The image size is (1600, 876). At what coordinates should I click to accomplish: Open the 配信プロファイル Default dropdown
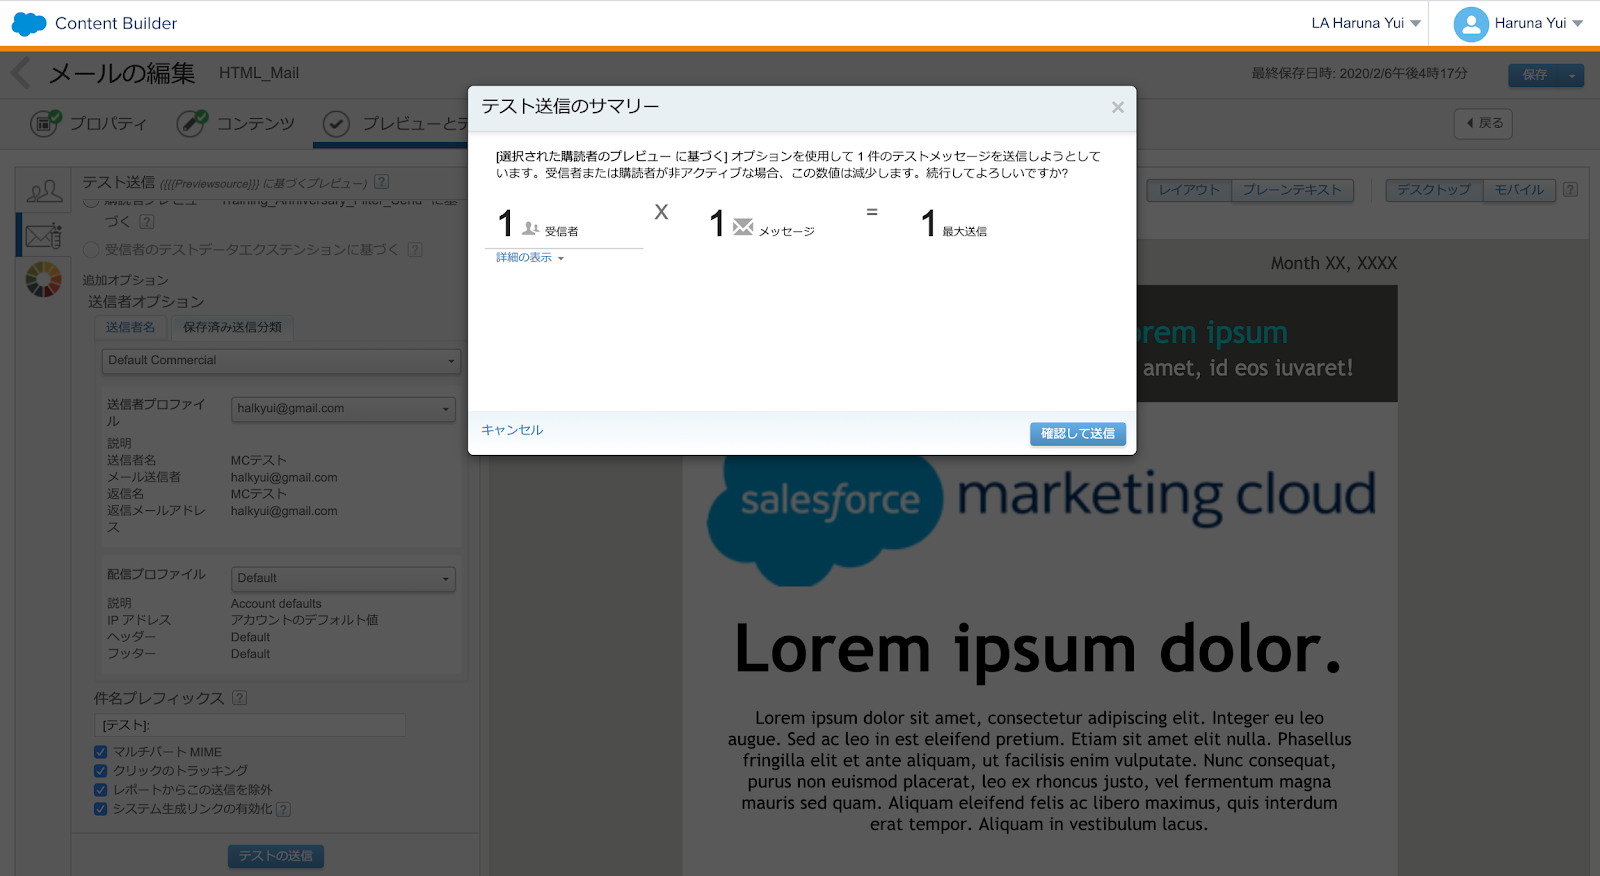343,579
